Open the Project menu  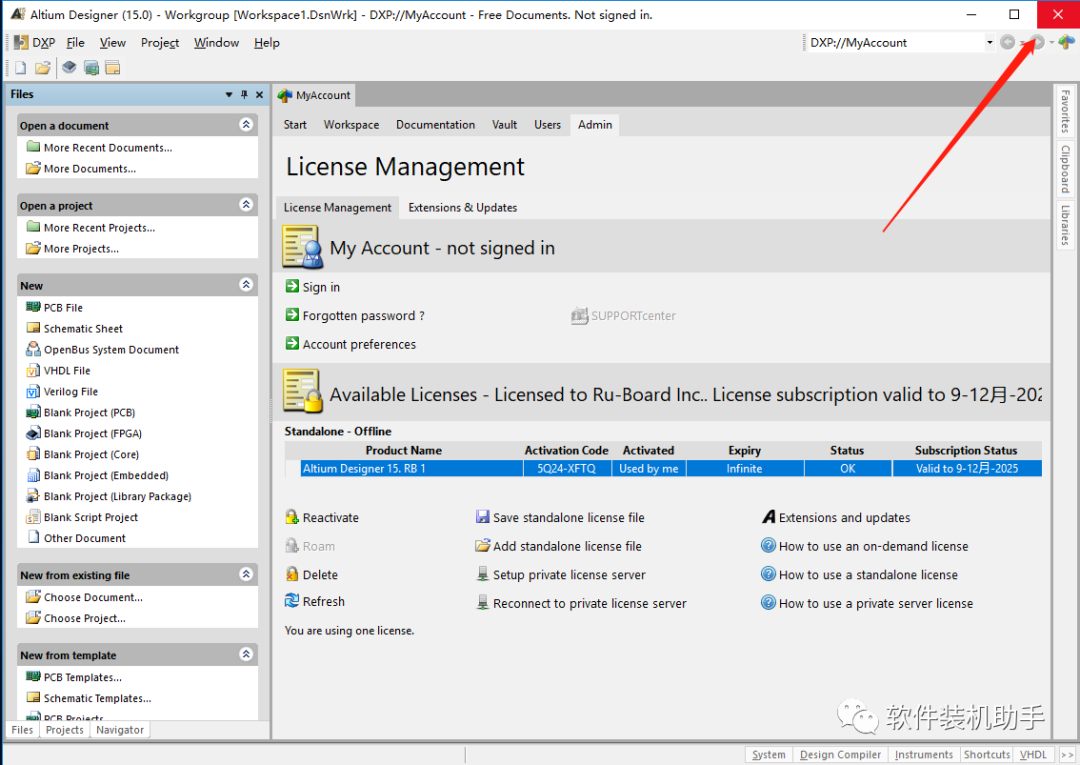[160, 43]
